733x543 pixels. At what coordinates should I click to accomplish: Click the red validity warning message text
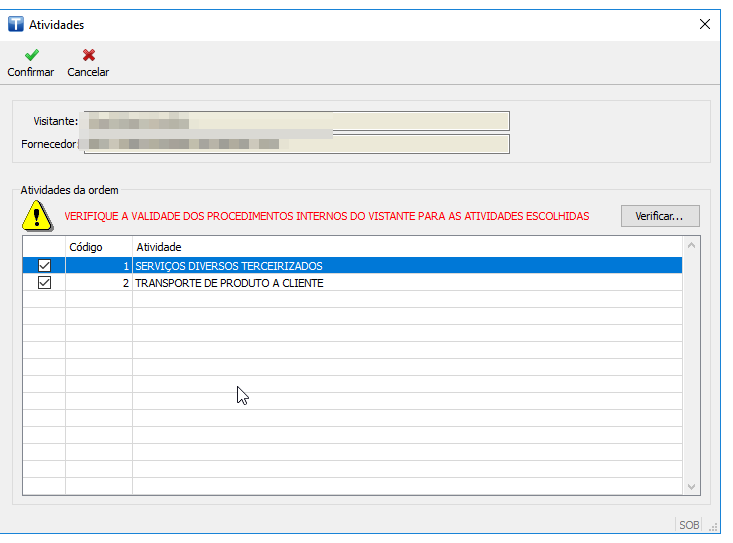click(327, 216)
